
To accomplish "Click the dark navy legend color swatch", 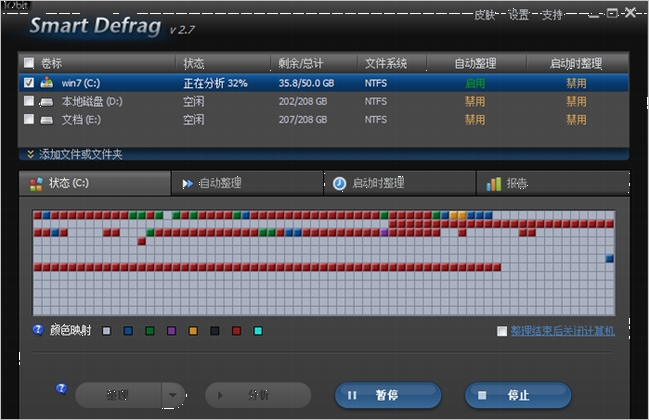I will click(215, 331).
